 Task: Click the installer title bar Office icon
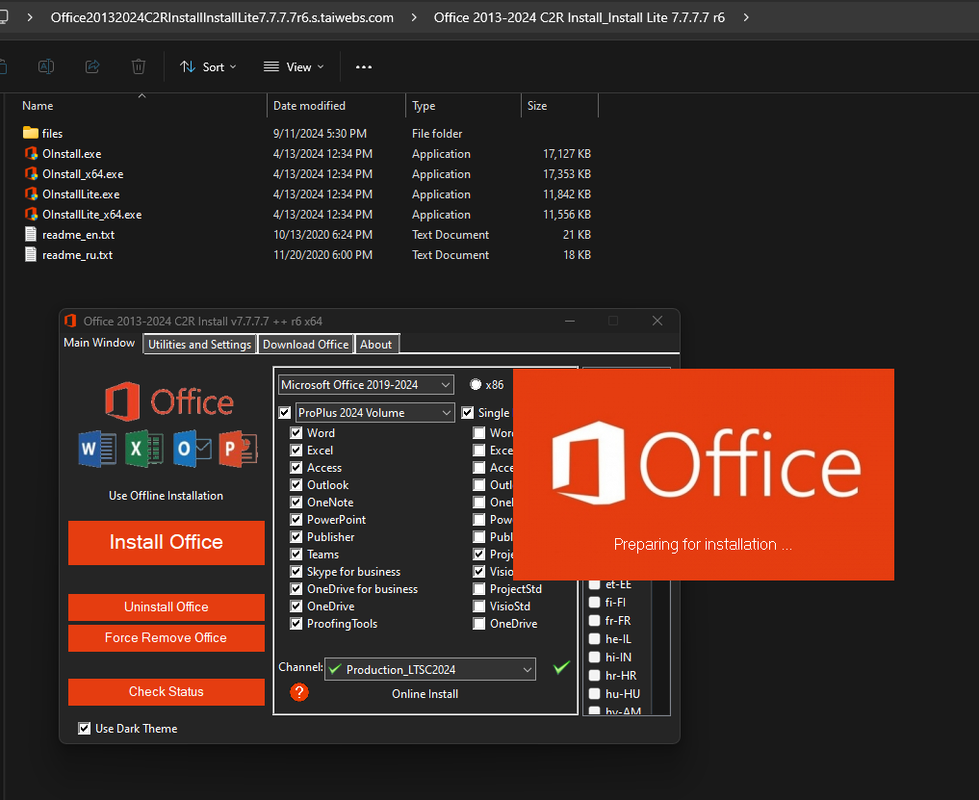point(71,321)
